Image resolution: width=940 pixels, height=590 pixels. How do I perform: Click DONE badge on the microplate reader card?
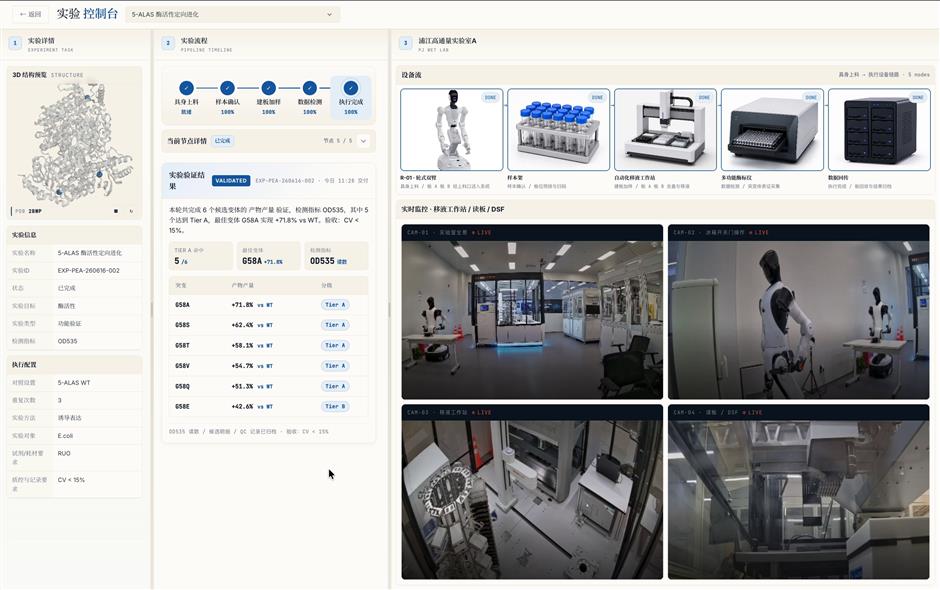pyautogui.click(x=811, y=97)
